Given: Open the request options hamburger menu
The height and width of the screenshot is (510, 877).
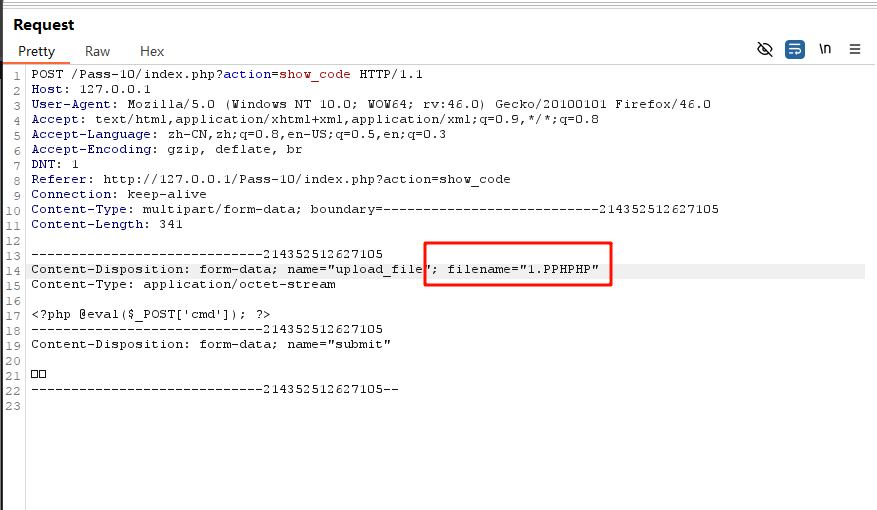Looking at the screenshot, I should [x=855, y=49].
